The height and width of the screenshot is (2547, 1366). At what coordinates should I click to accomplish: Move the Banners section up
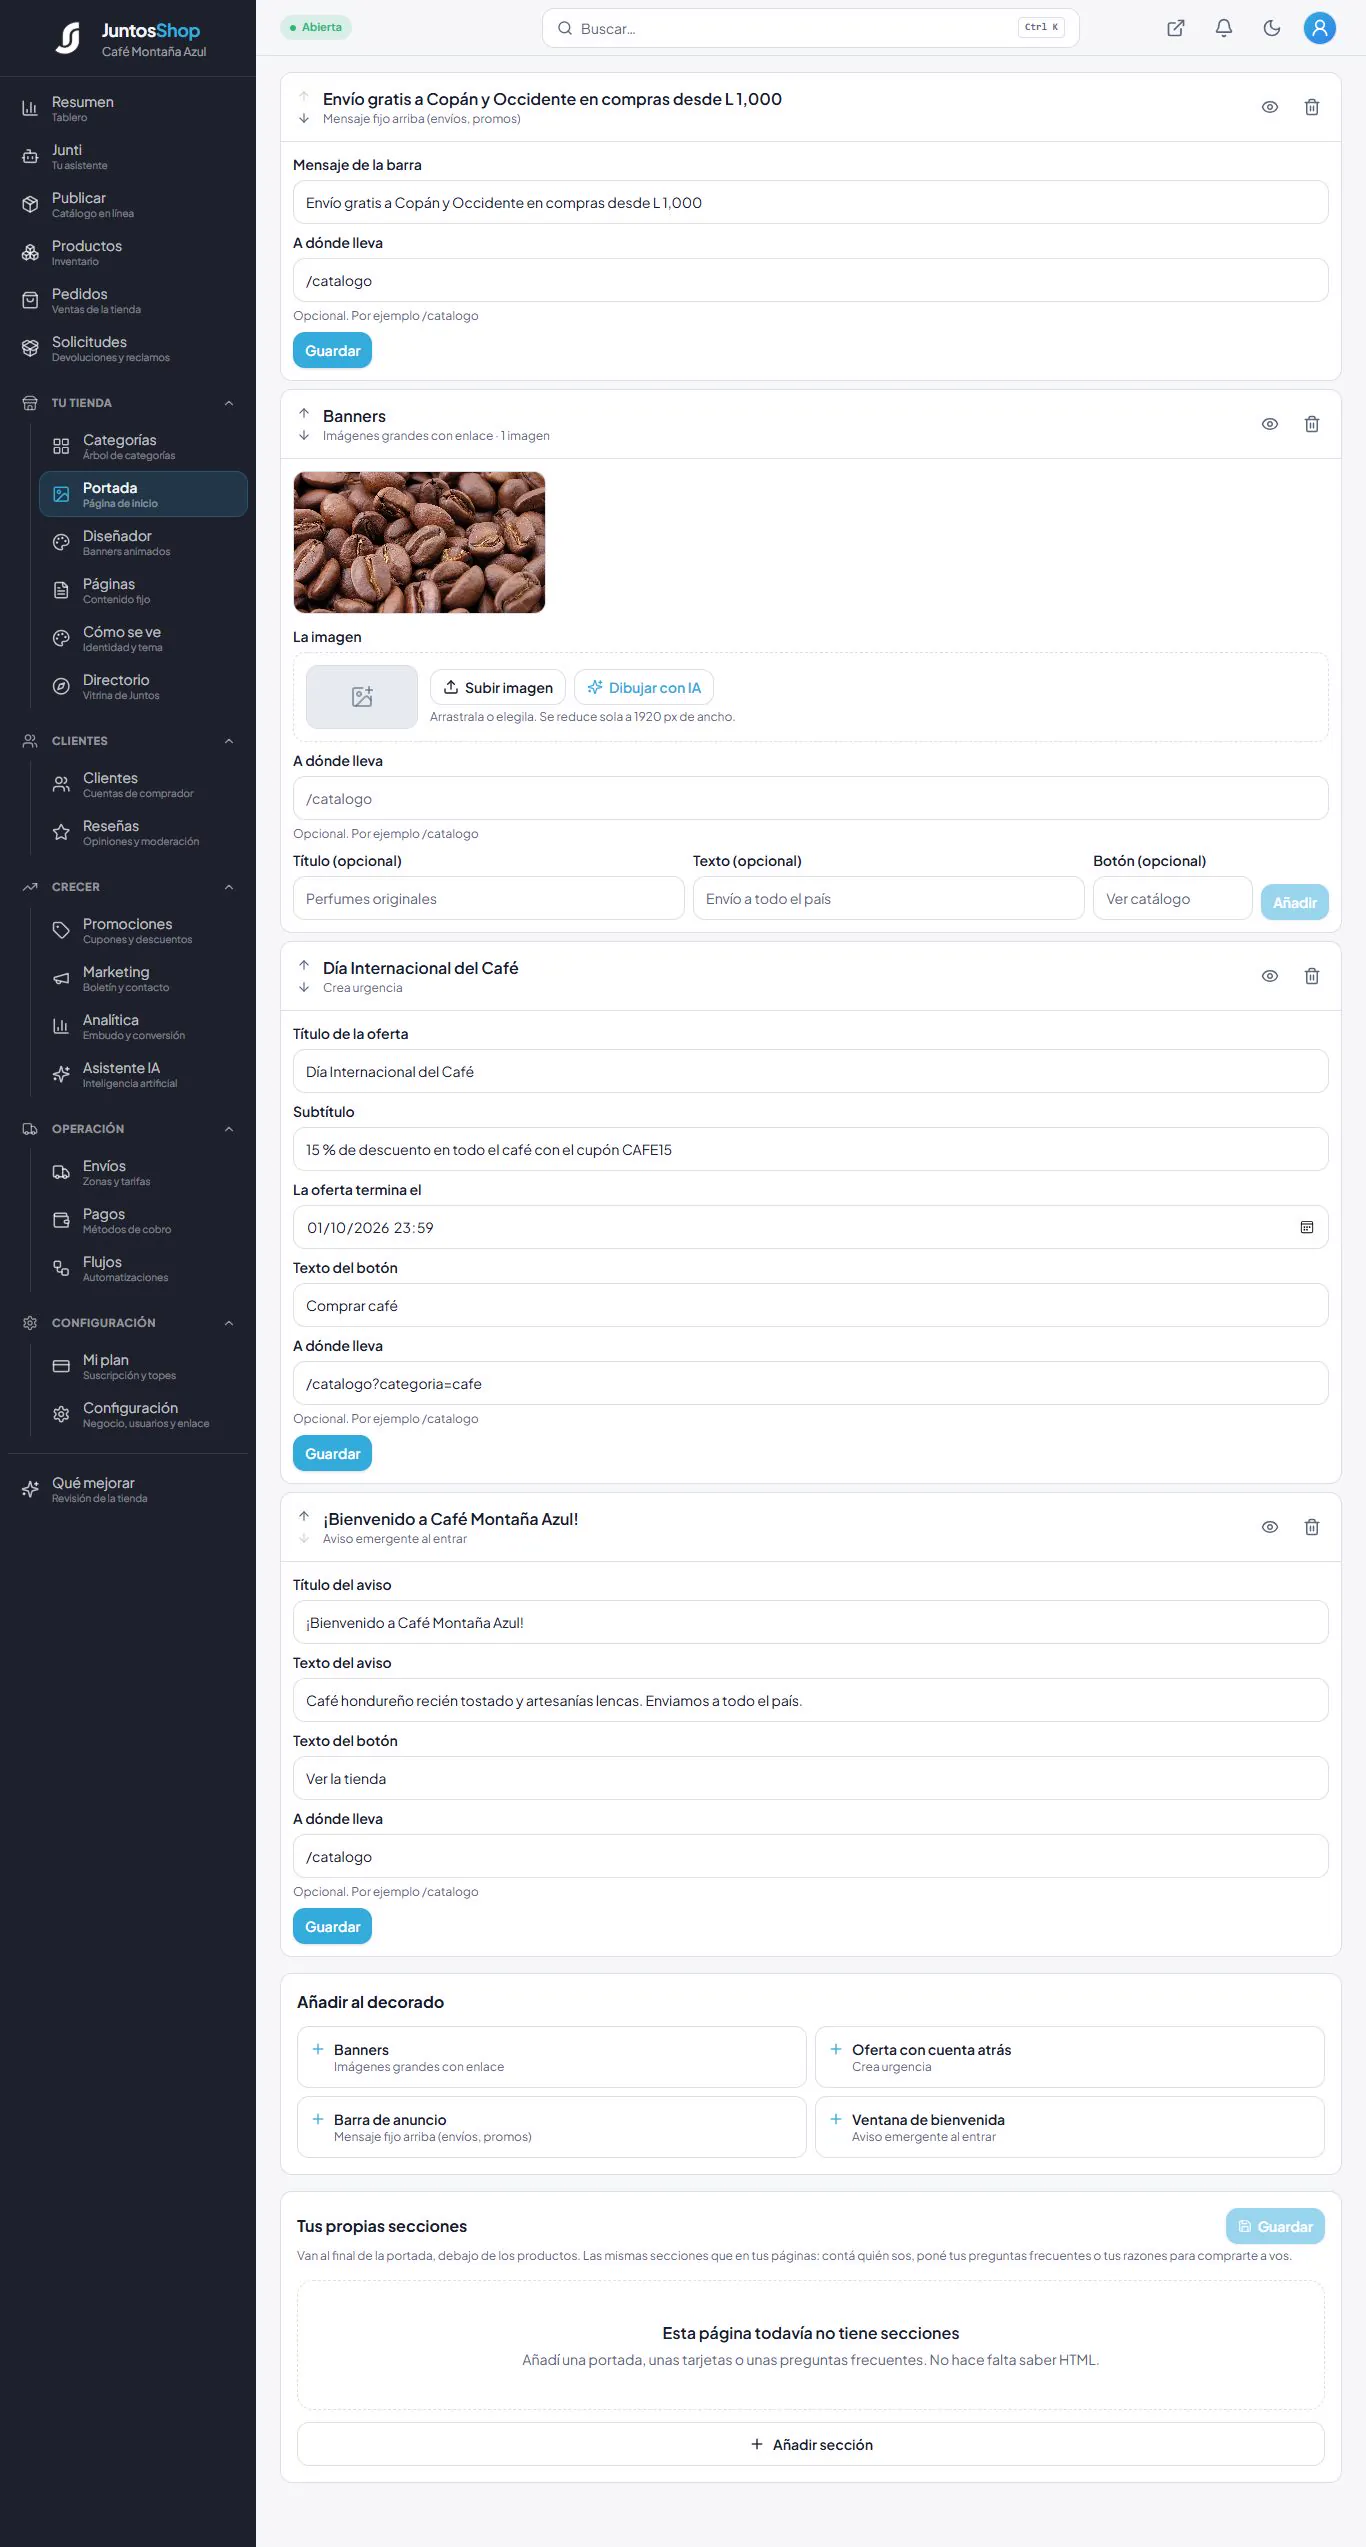coord(304,413)
